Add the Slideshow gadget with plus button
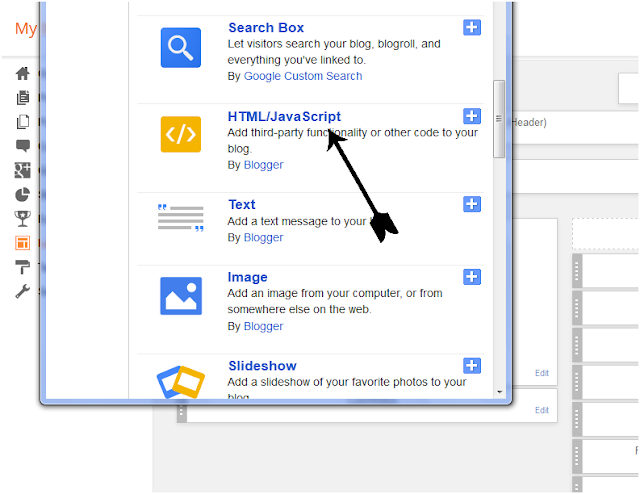The height and width of the screenshot is (494, 640). (472, 366)
